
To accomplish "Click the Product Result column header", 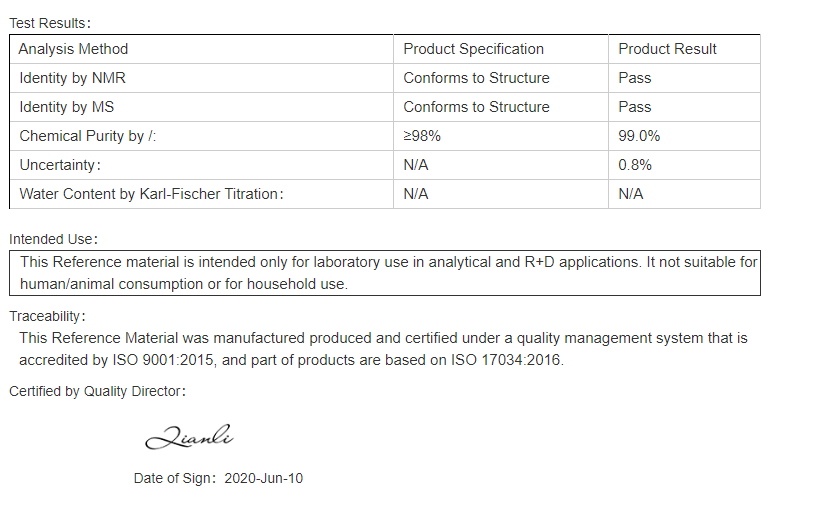I will point(684,49).
